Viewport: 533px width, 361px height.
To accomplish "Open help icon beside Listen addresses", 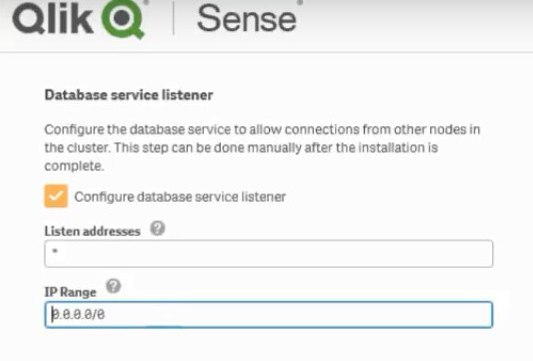I will pyautogui.click(x=158, y=228).
